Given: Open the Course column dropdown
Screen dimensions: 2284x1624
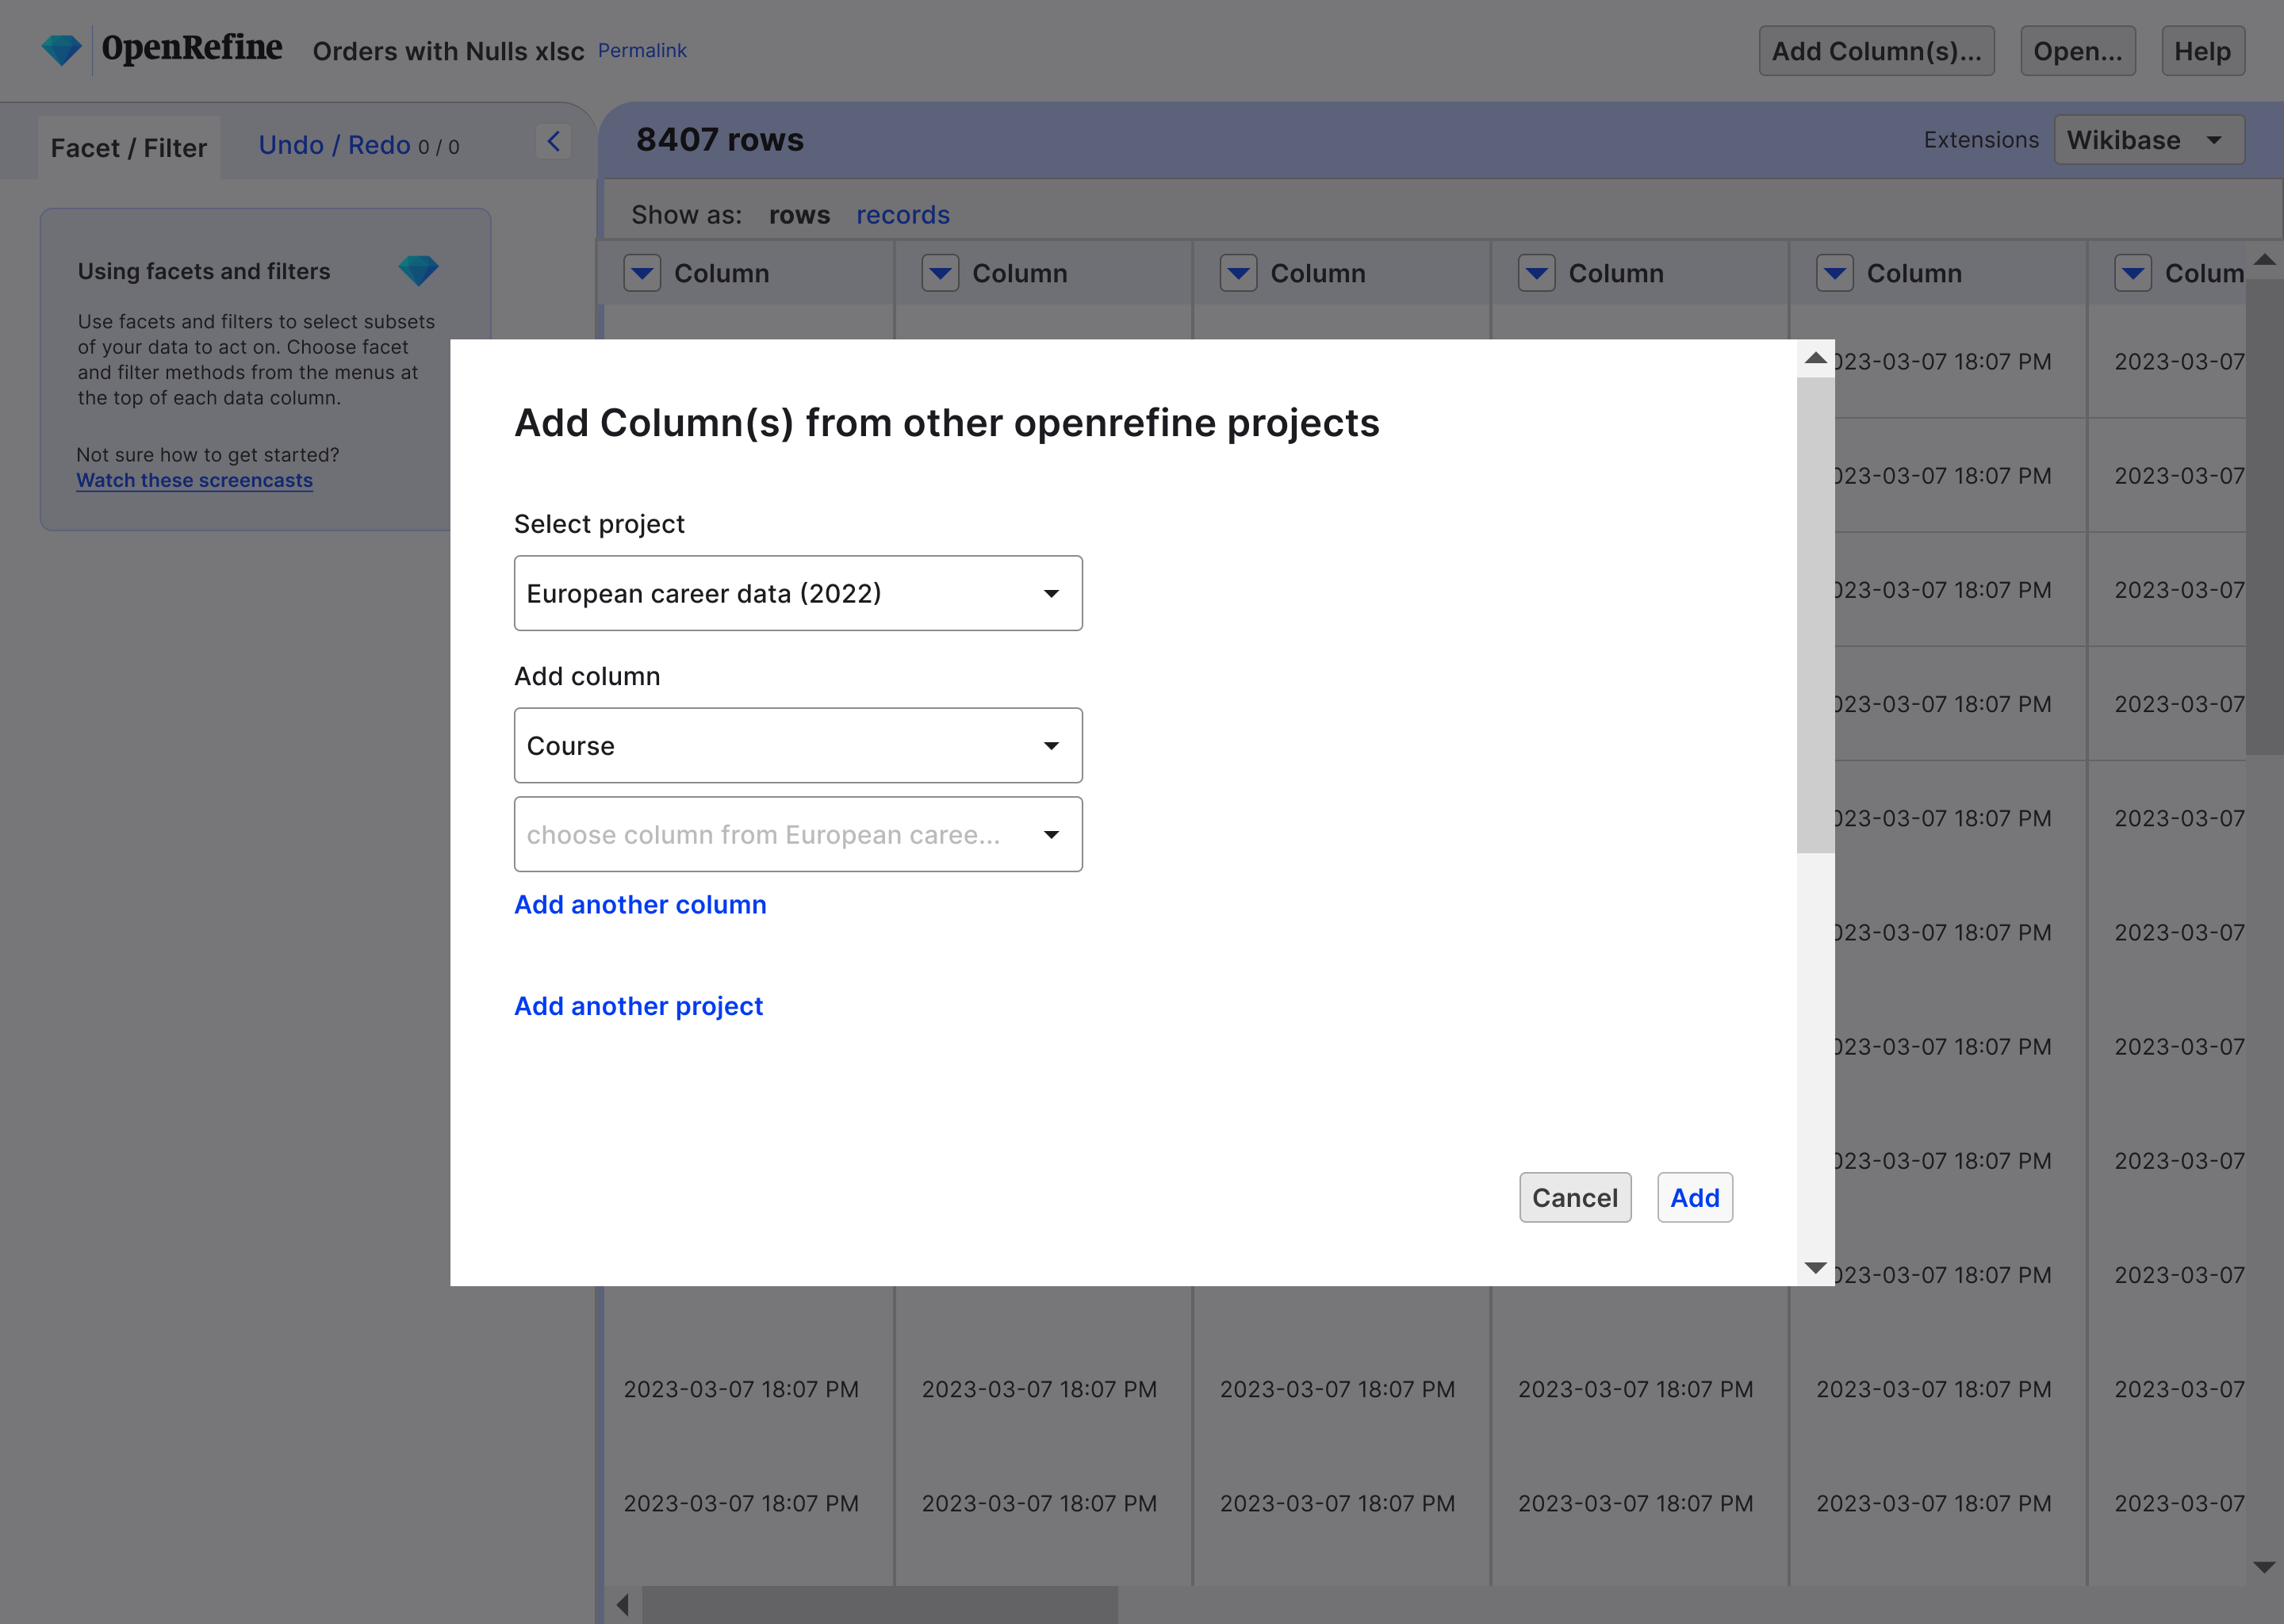Looking at the screenshot, I should [x=797, y=744].
